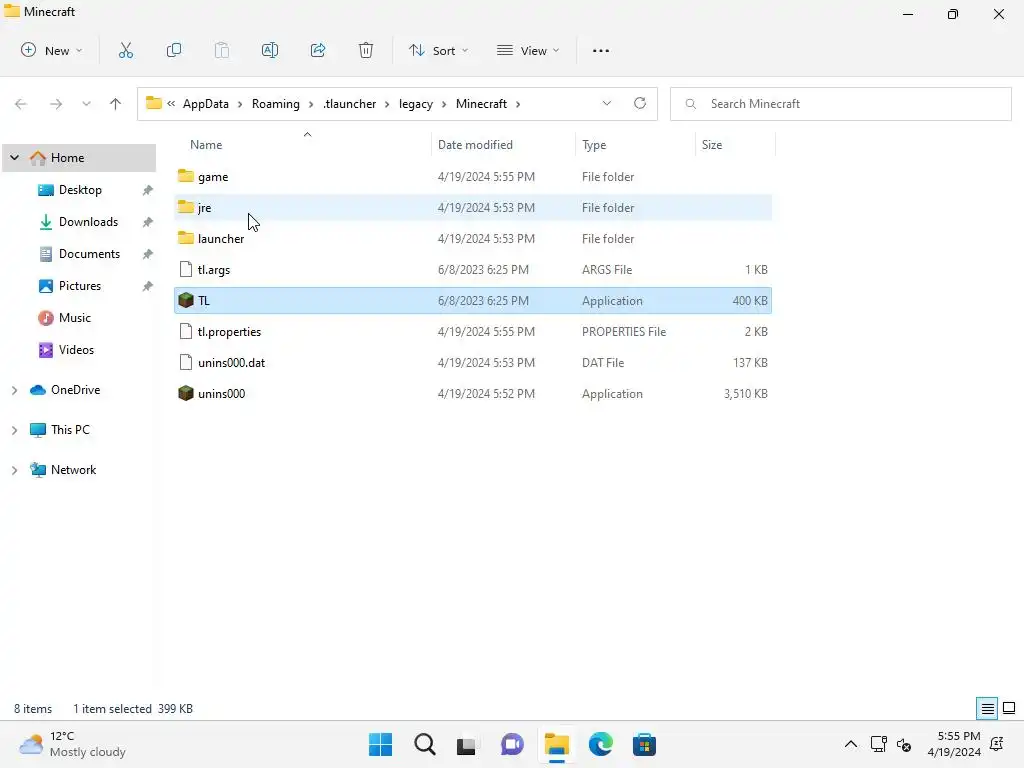The height and width of the screenshot is (768, 1024).
Task: Refresh the Minecraft folder view
Action: (x=640, y=103)
